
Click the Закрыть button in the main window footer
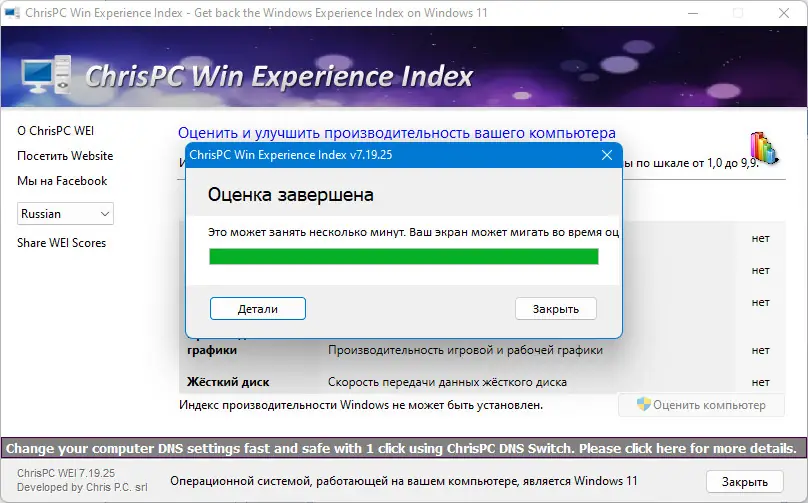745,482
